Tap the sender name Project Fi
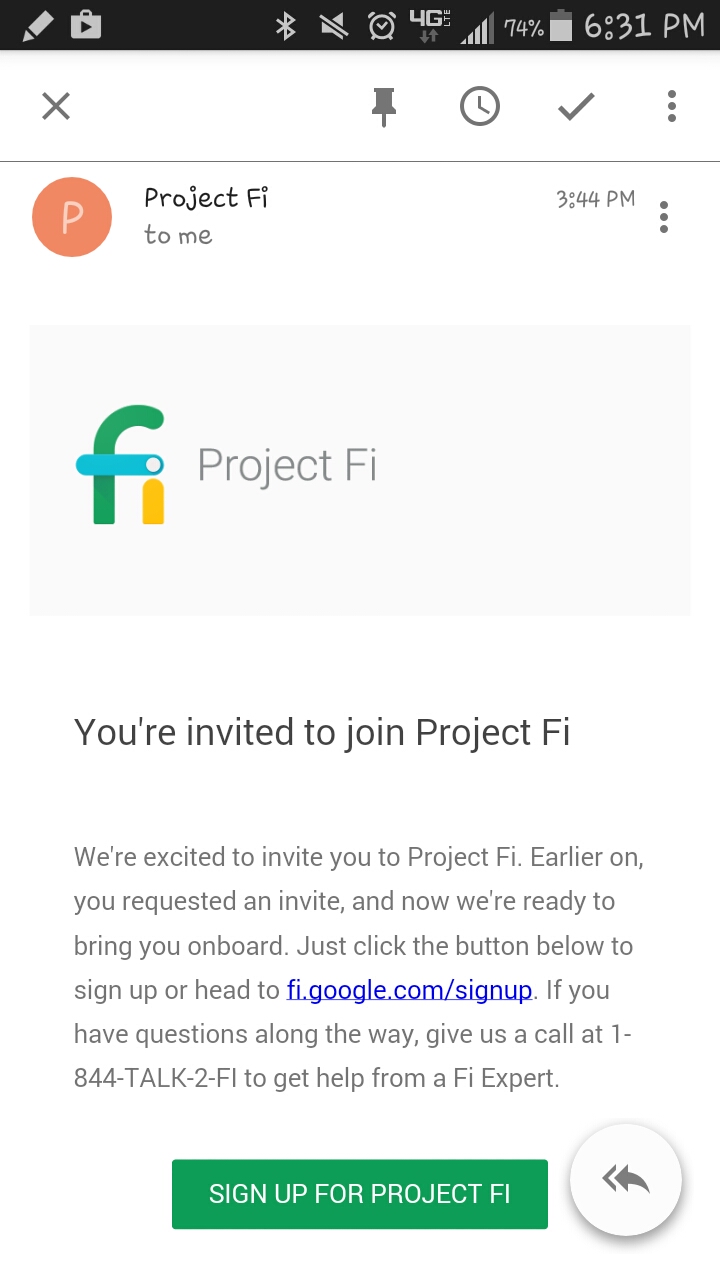720x1280 pixels. [206, 198]
